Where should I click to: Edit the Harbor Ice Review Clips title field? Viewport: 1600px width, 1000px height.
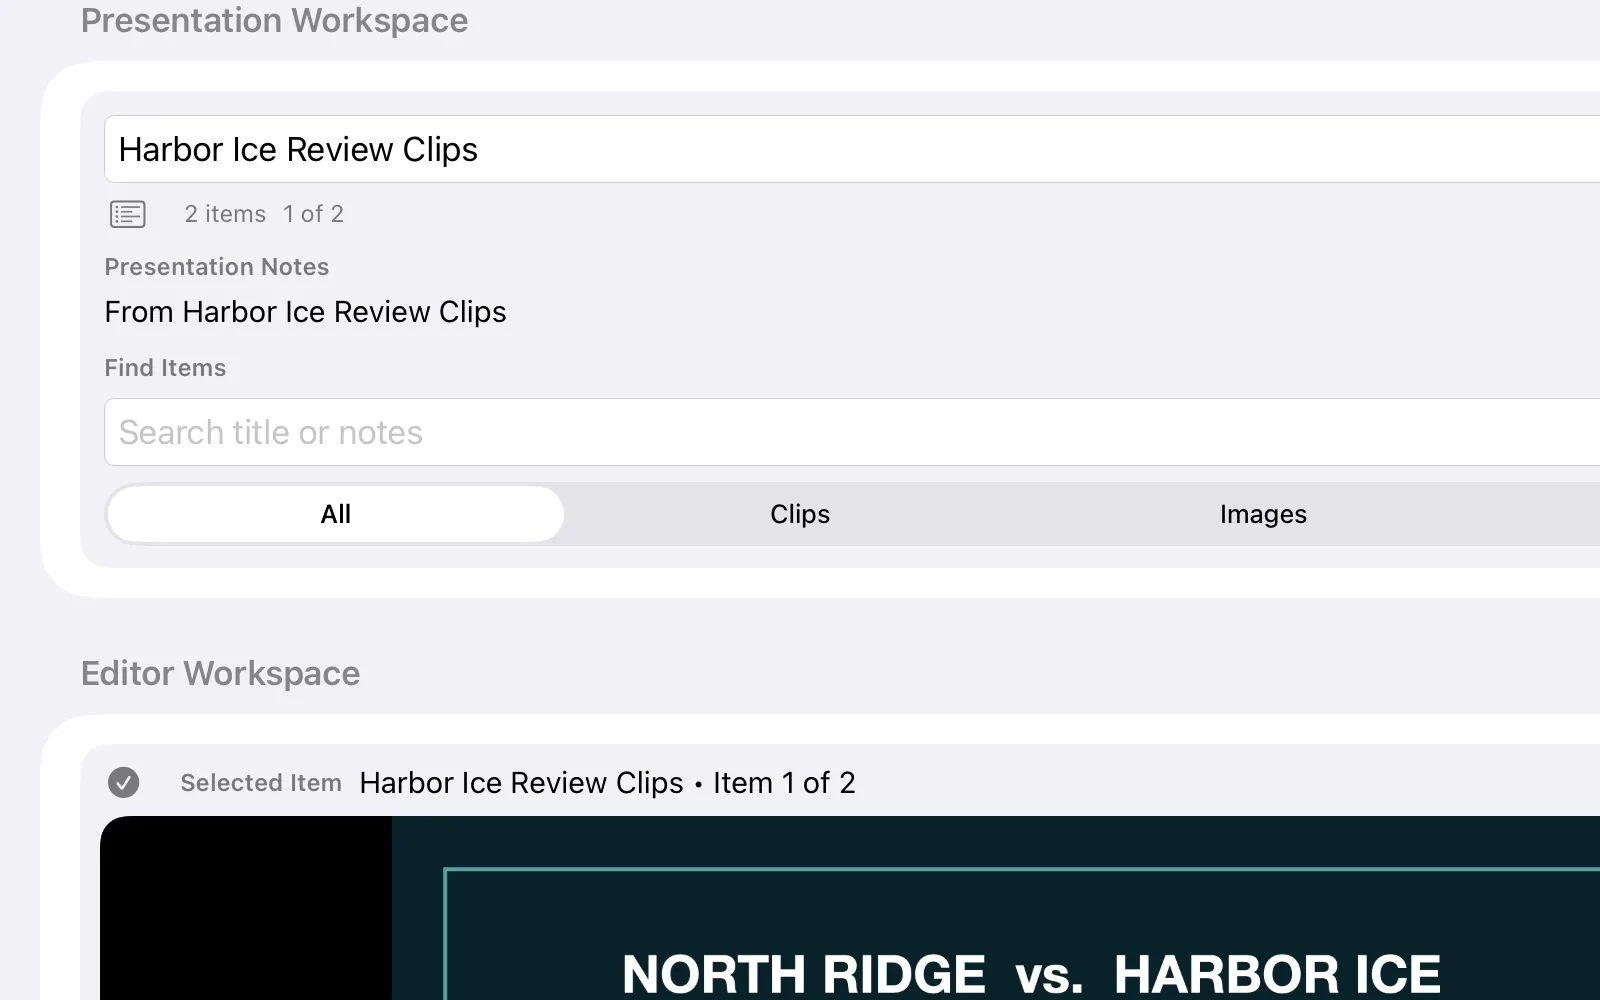(x=852, y=149)
